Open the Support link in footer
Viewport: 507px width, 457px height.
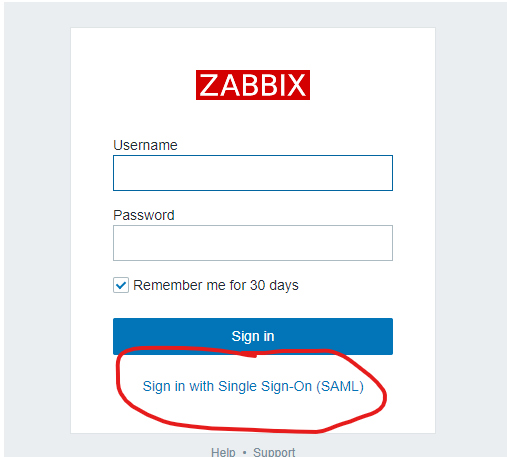(274, 452)
